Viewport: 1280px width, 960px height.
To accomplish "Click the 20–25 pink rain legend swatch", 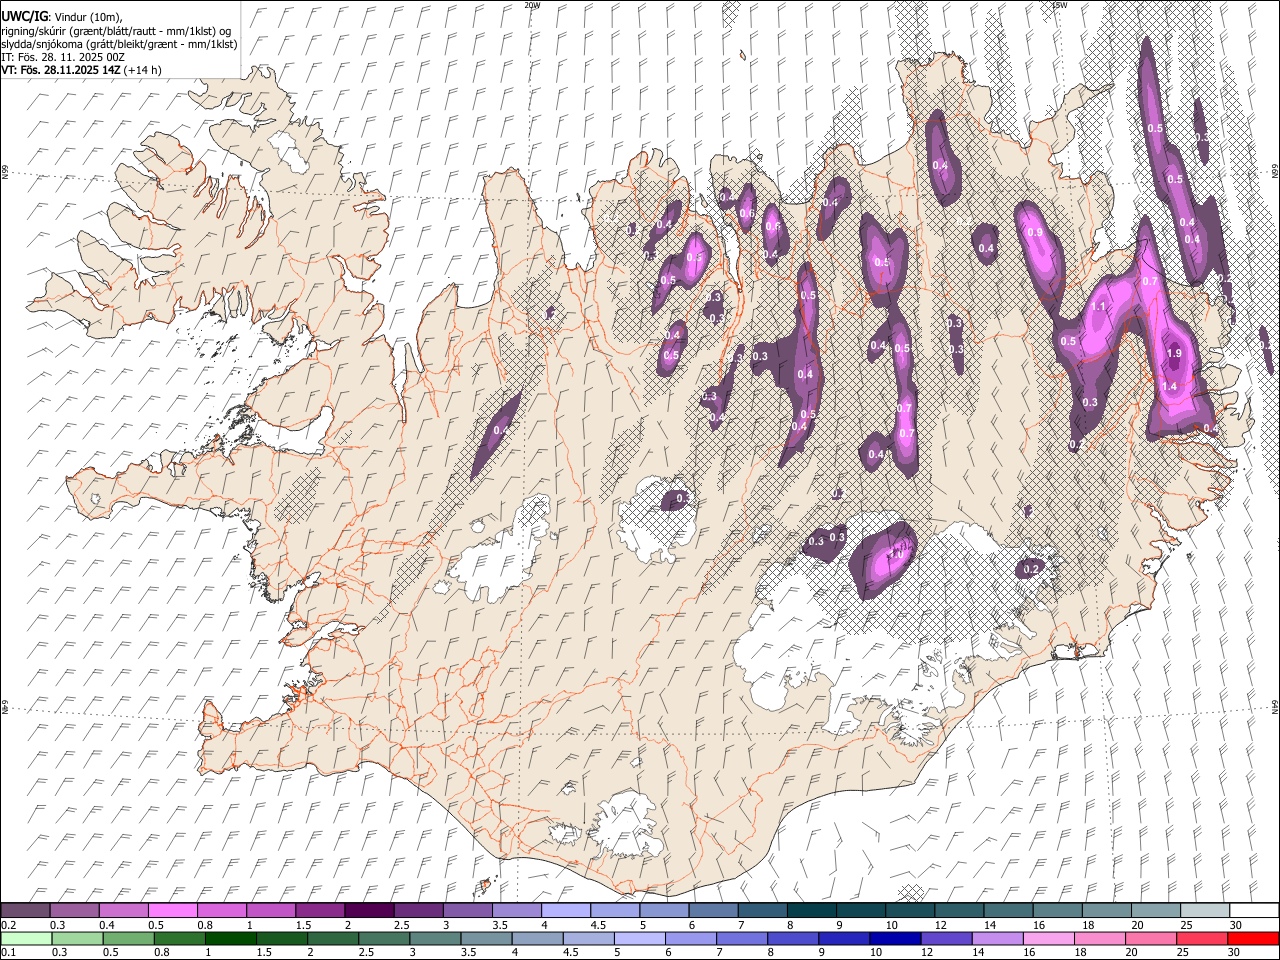I will coord(1150,938).
